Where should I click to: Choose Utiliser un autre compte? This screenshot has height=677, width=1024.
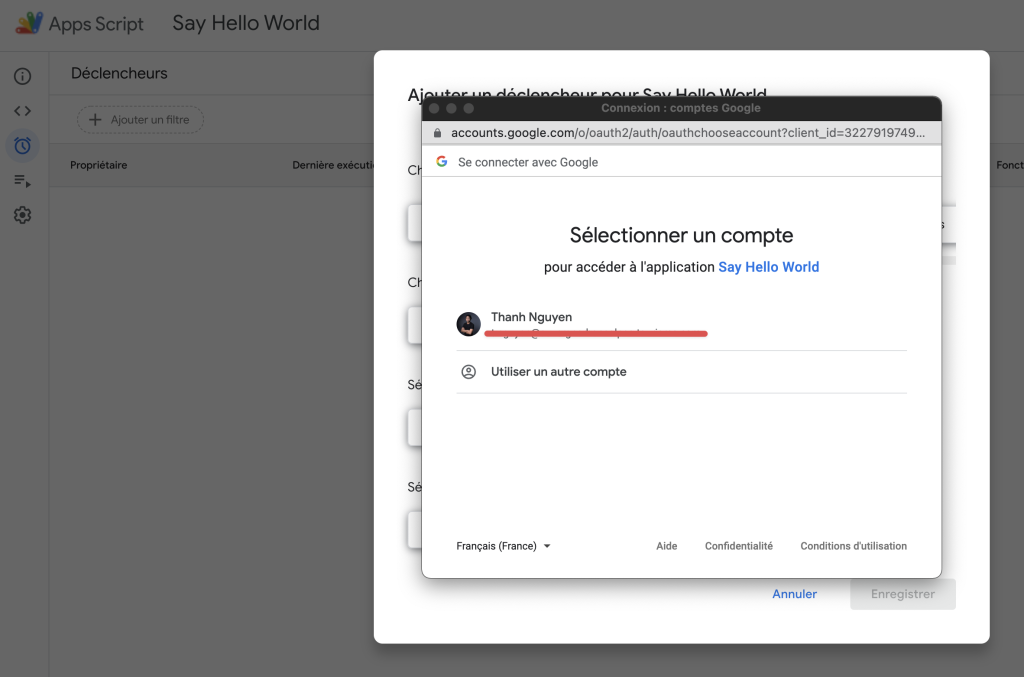tap(558, 372)
